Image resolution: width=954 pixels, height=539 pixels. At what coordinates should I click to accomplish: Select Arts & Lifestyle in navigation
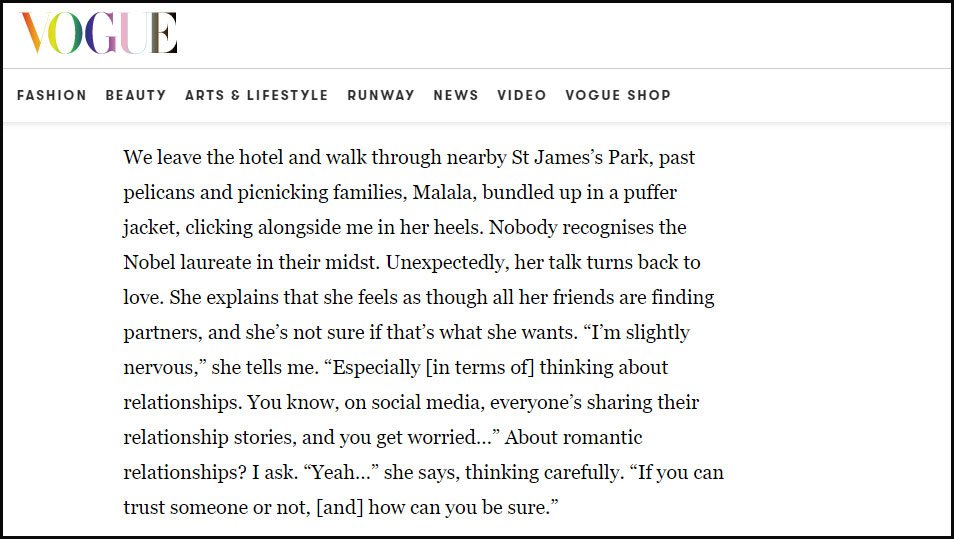point(257,96)
